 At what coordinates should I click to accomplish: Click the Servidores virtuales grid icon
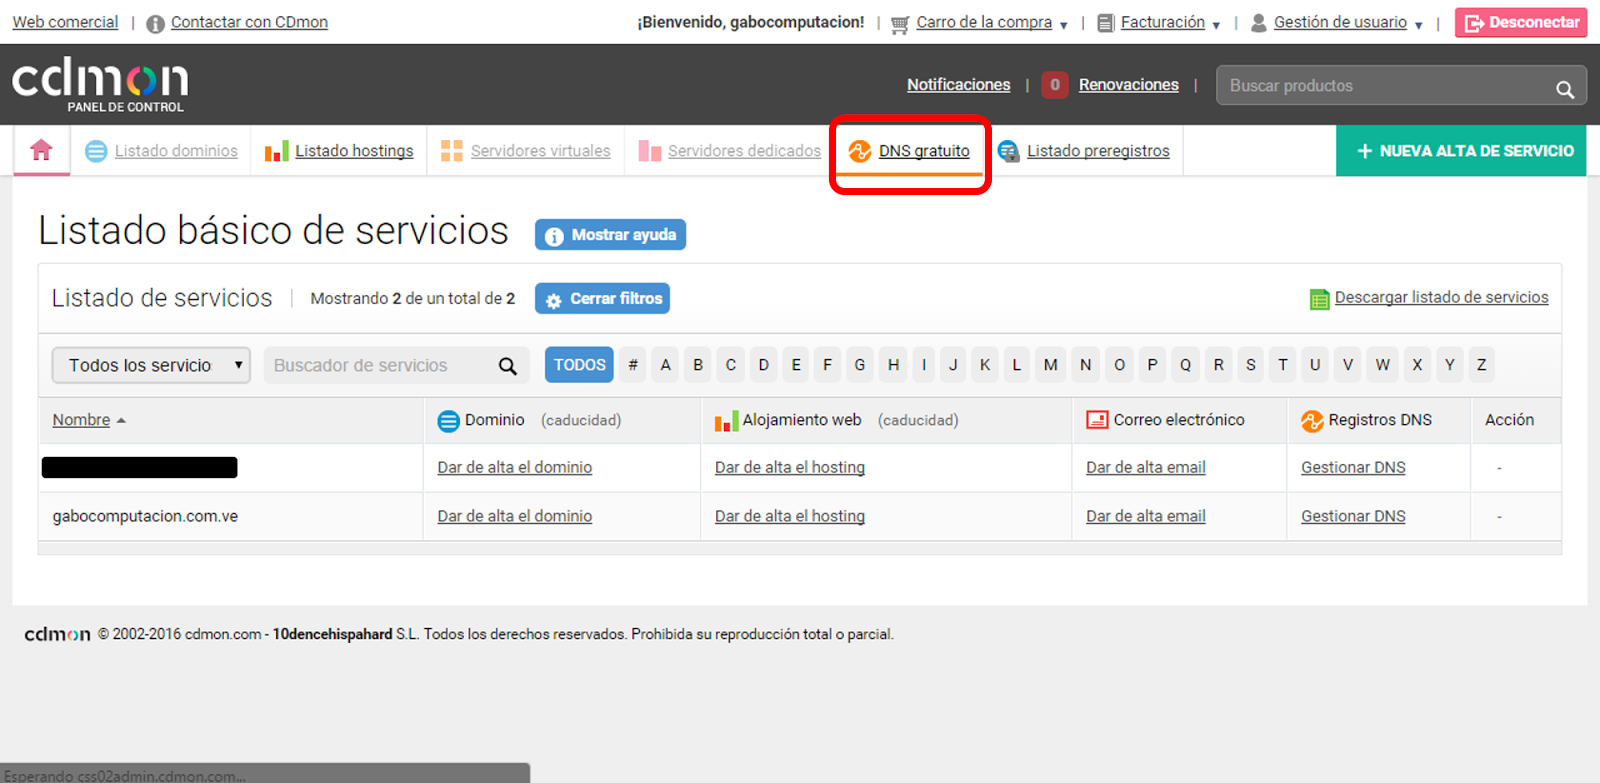coord(452,151)
